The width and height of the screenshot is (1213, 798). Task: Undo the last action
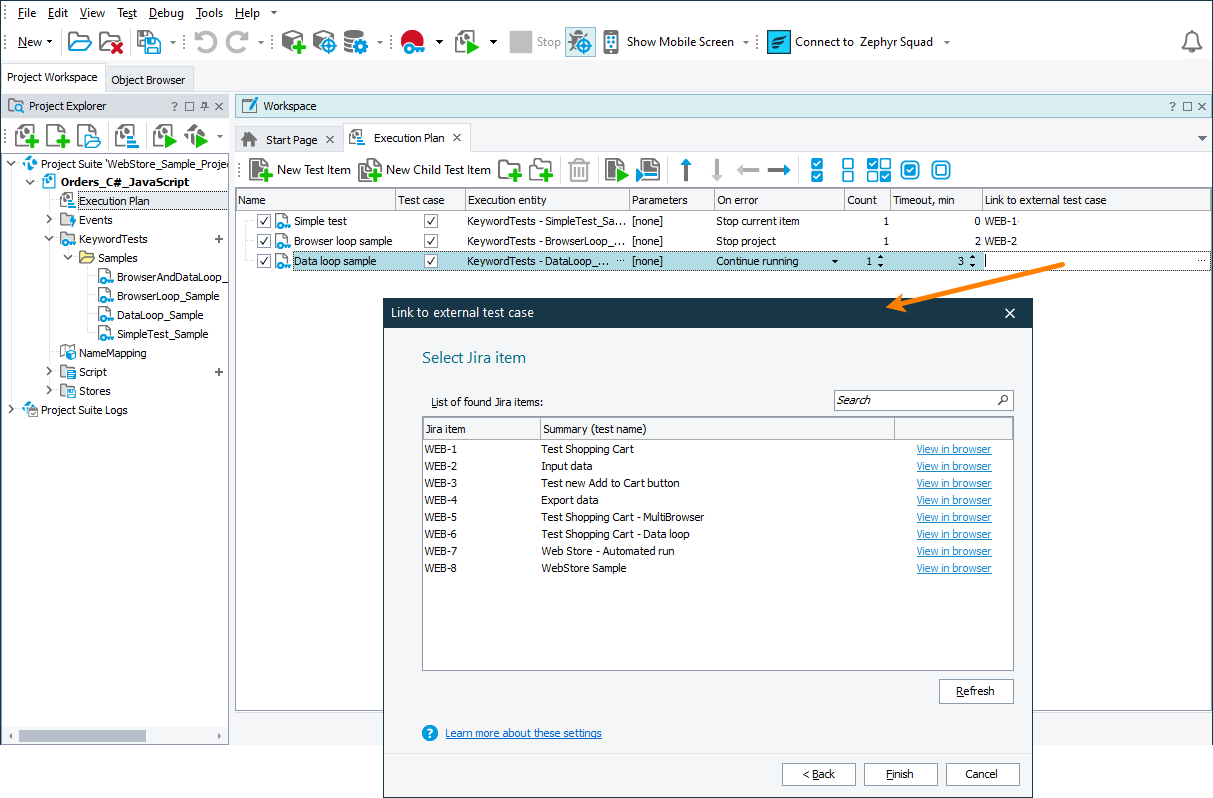tap(205, 41)
